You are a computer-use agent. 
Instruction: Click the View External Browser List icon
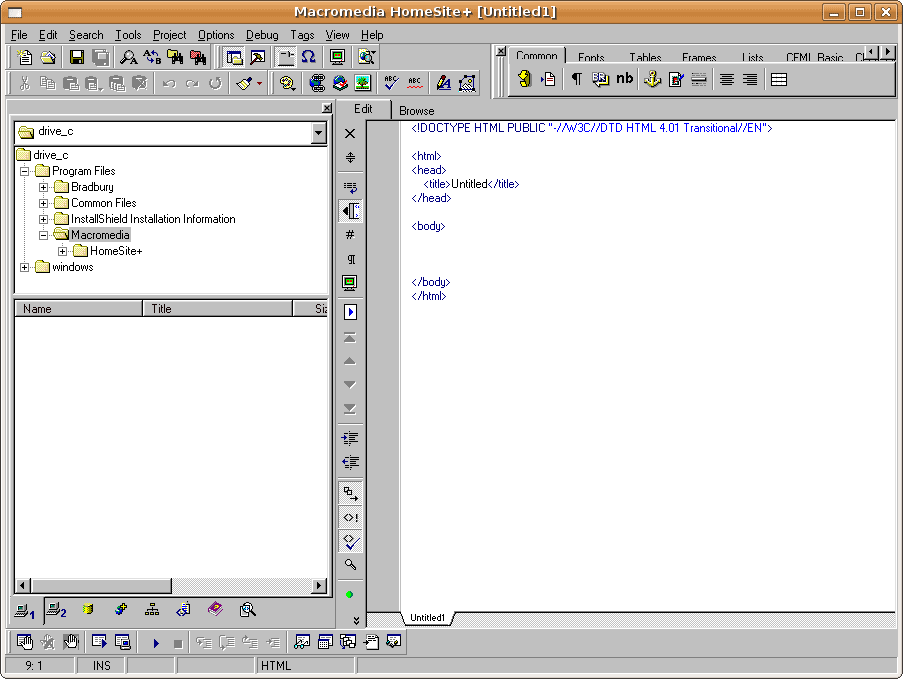366,57
